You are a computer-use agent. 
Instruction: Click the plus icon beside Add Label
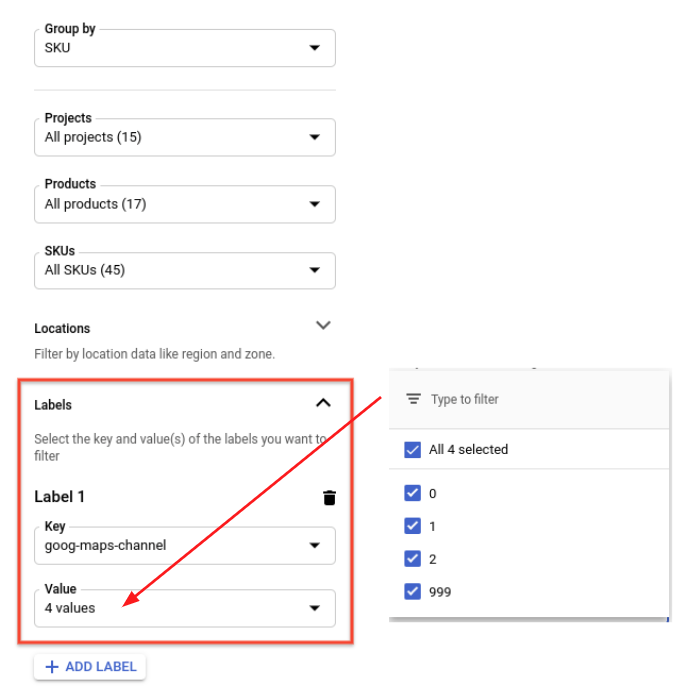52,666
